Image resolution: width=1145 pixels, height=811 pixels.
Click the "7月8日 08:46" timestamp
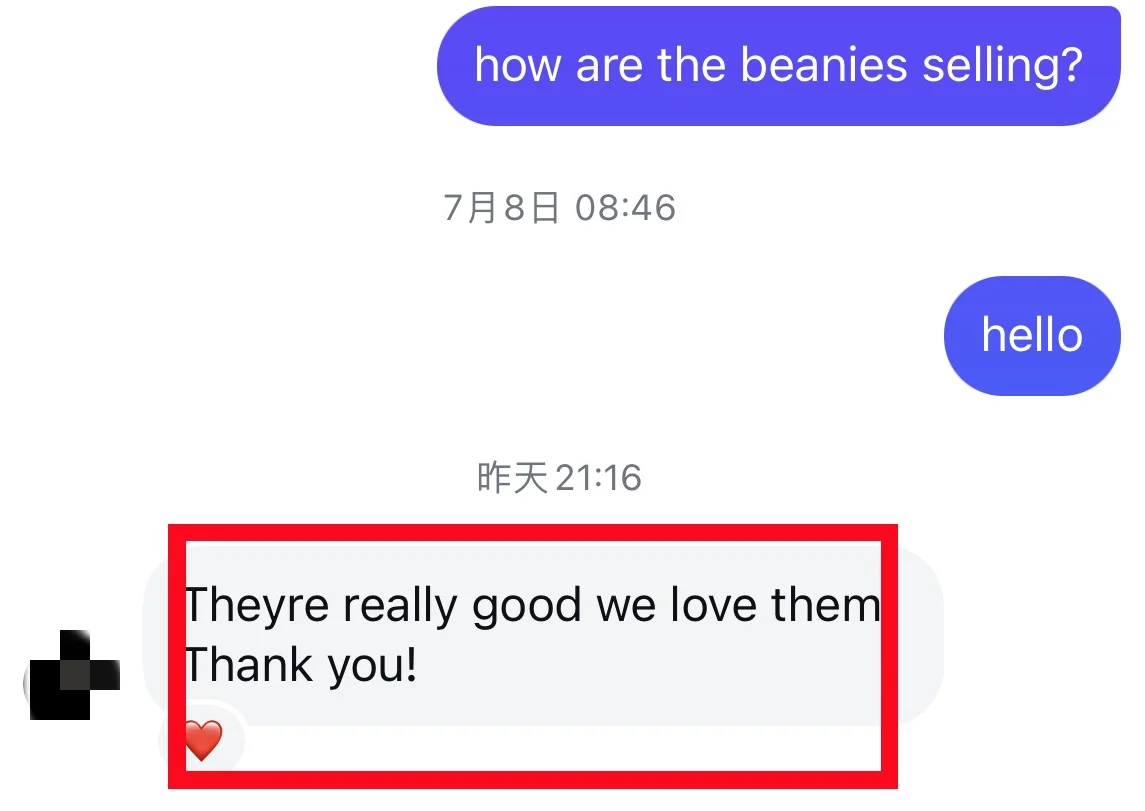point(559,208)
